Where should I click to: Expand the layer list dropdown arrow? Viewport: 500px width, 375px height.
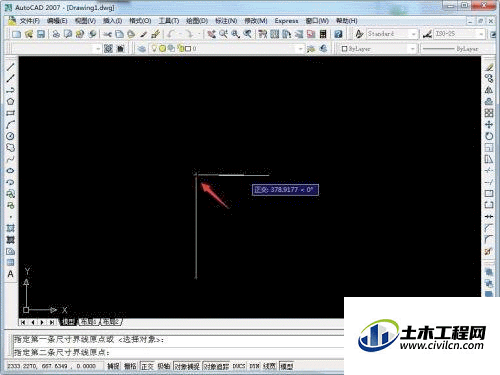(300, 49)
